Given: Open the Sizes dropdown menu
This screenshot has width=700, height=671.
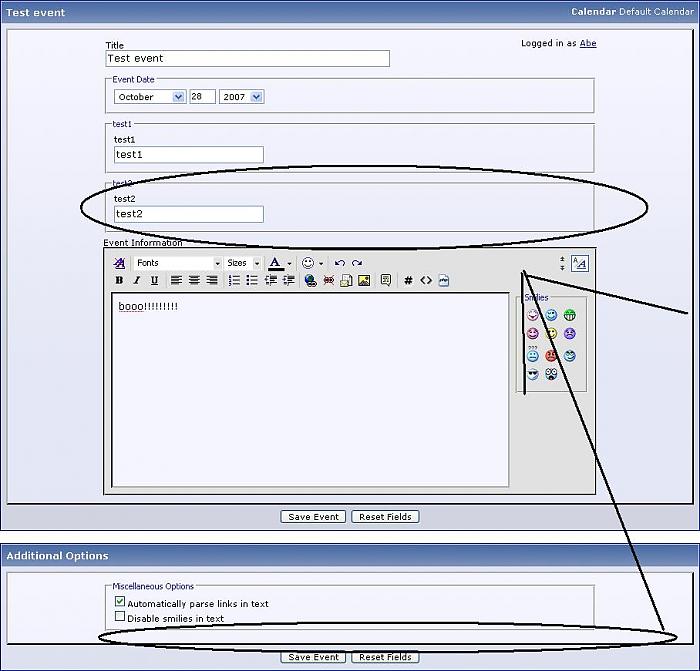Looking at the screenshot, I should coord(243,263).
